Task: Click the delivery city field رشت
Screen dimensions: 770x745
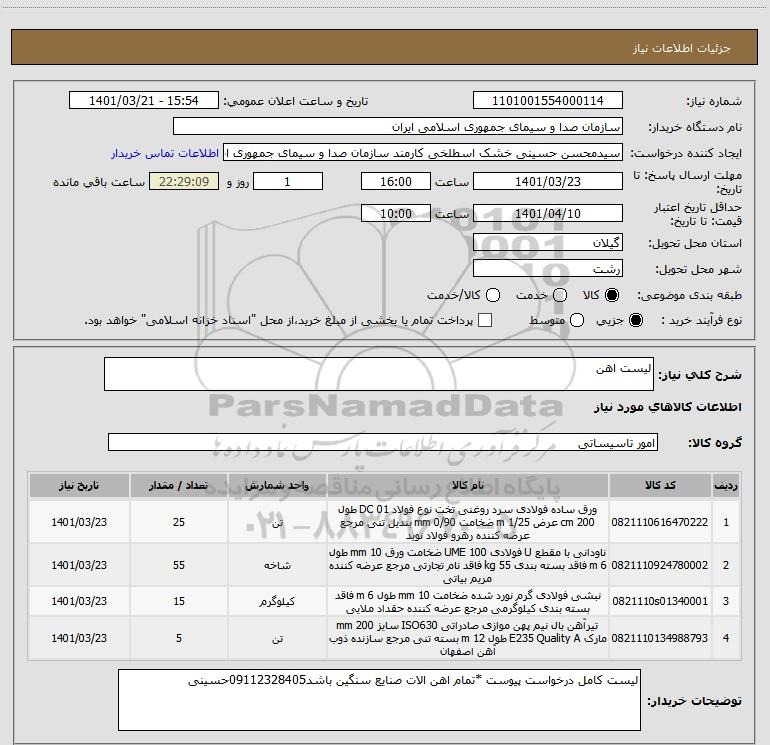Action: point(548,268)
